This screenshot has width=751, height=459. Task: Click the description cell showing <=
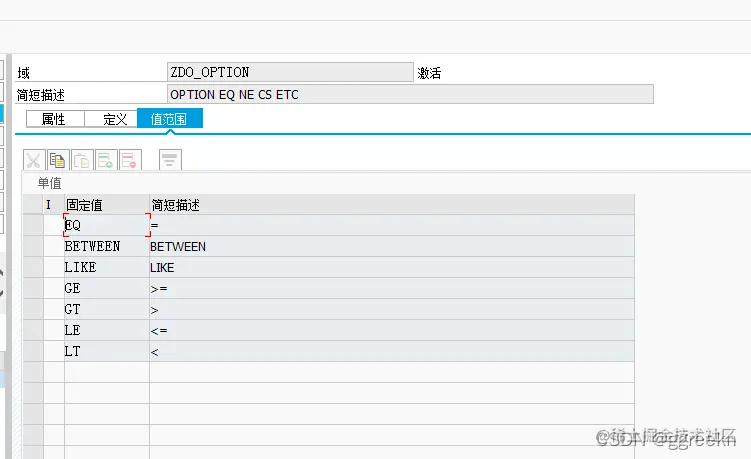tap(392, 331)
